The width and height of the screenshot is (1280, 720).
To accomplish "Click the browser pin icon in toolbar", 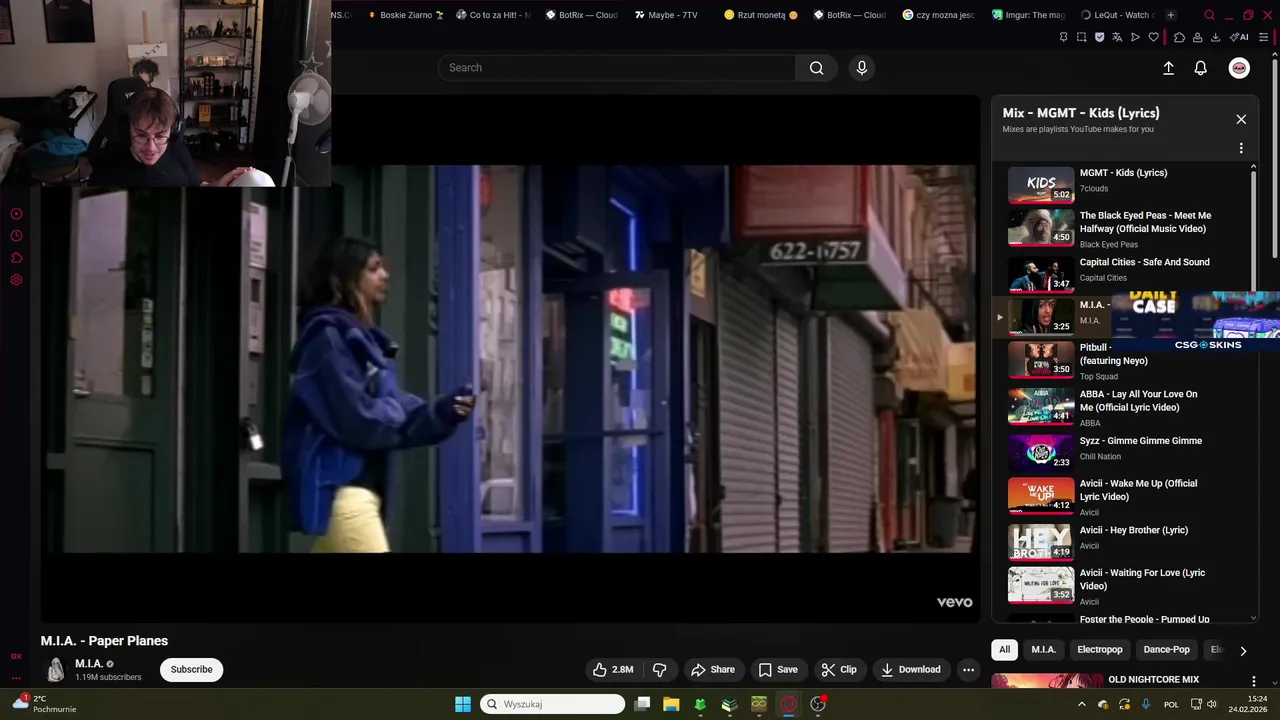I will 1063,37.
